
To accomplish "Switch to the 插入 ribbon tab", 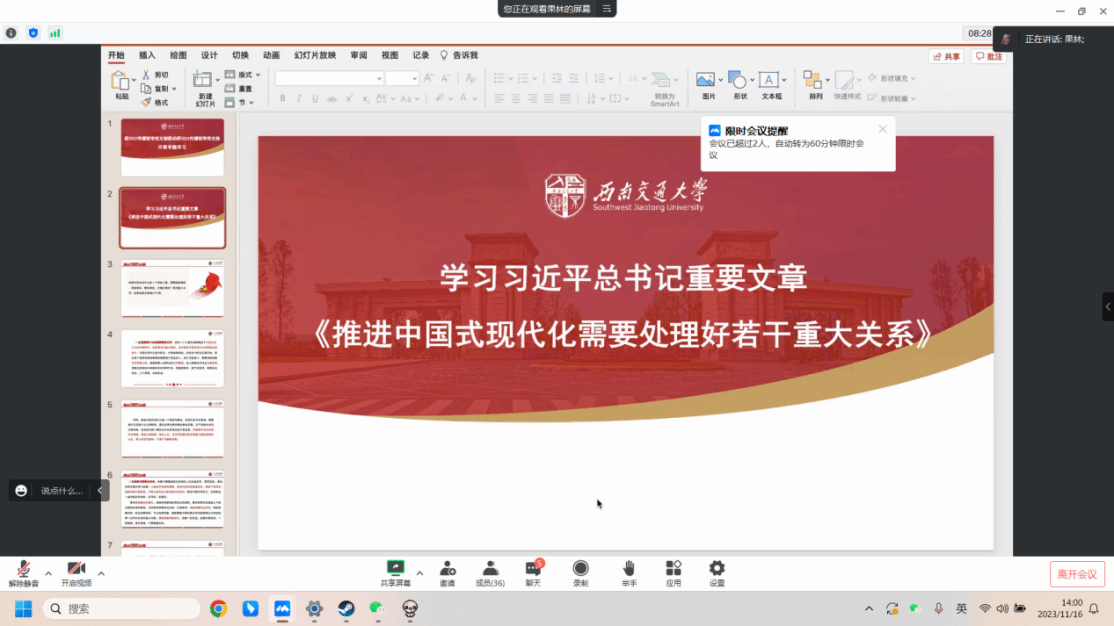I will (147, 56).
